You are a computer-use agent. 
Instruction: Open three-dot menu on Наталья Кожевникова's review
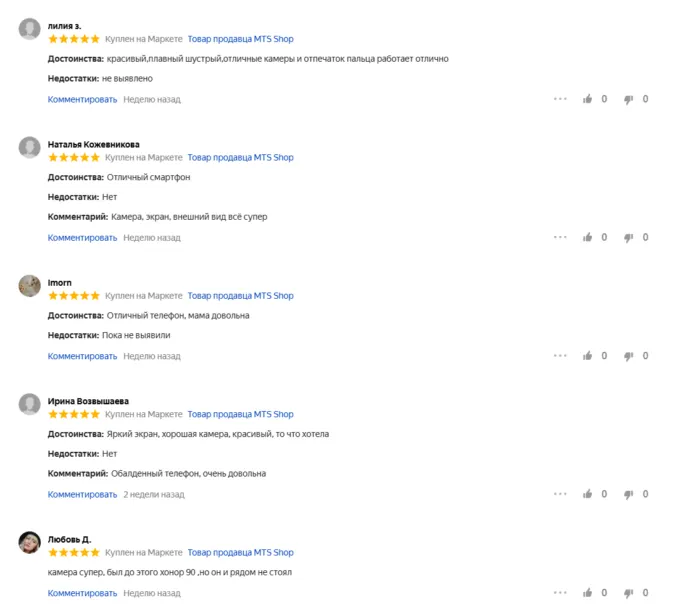click(x=560, y=237)
